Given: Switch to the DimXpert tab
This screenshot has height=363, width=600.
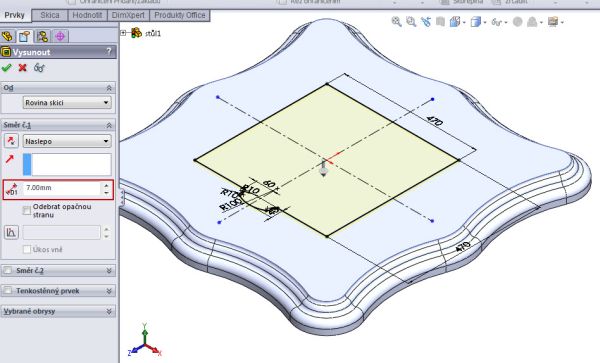Looking at the screenshot, I should (x=128, y=15).
